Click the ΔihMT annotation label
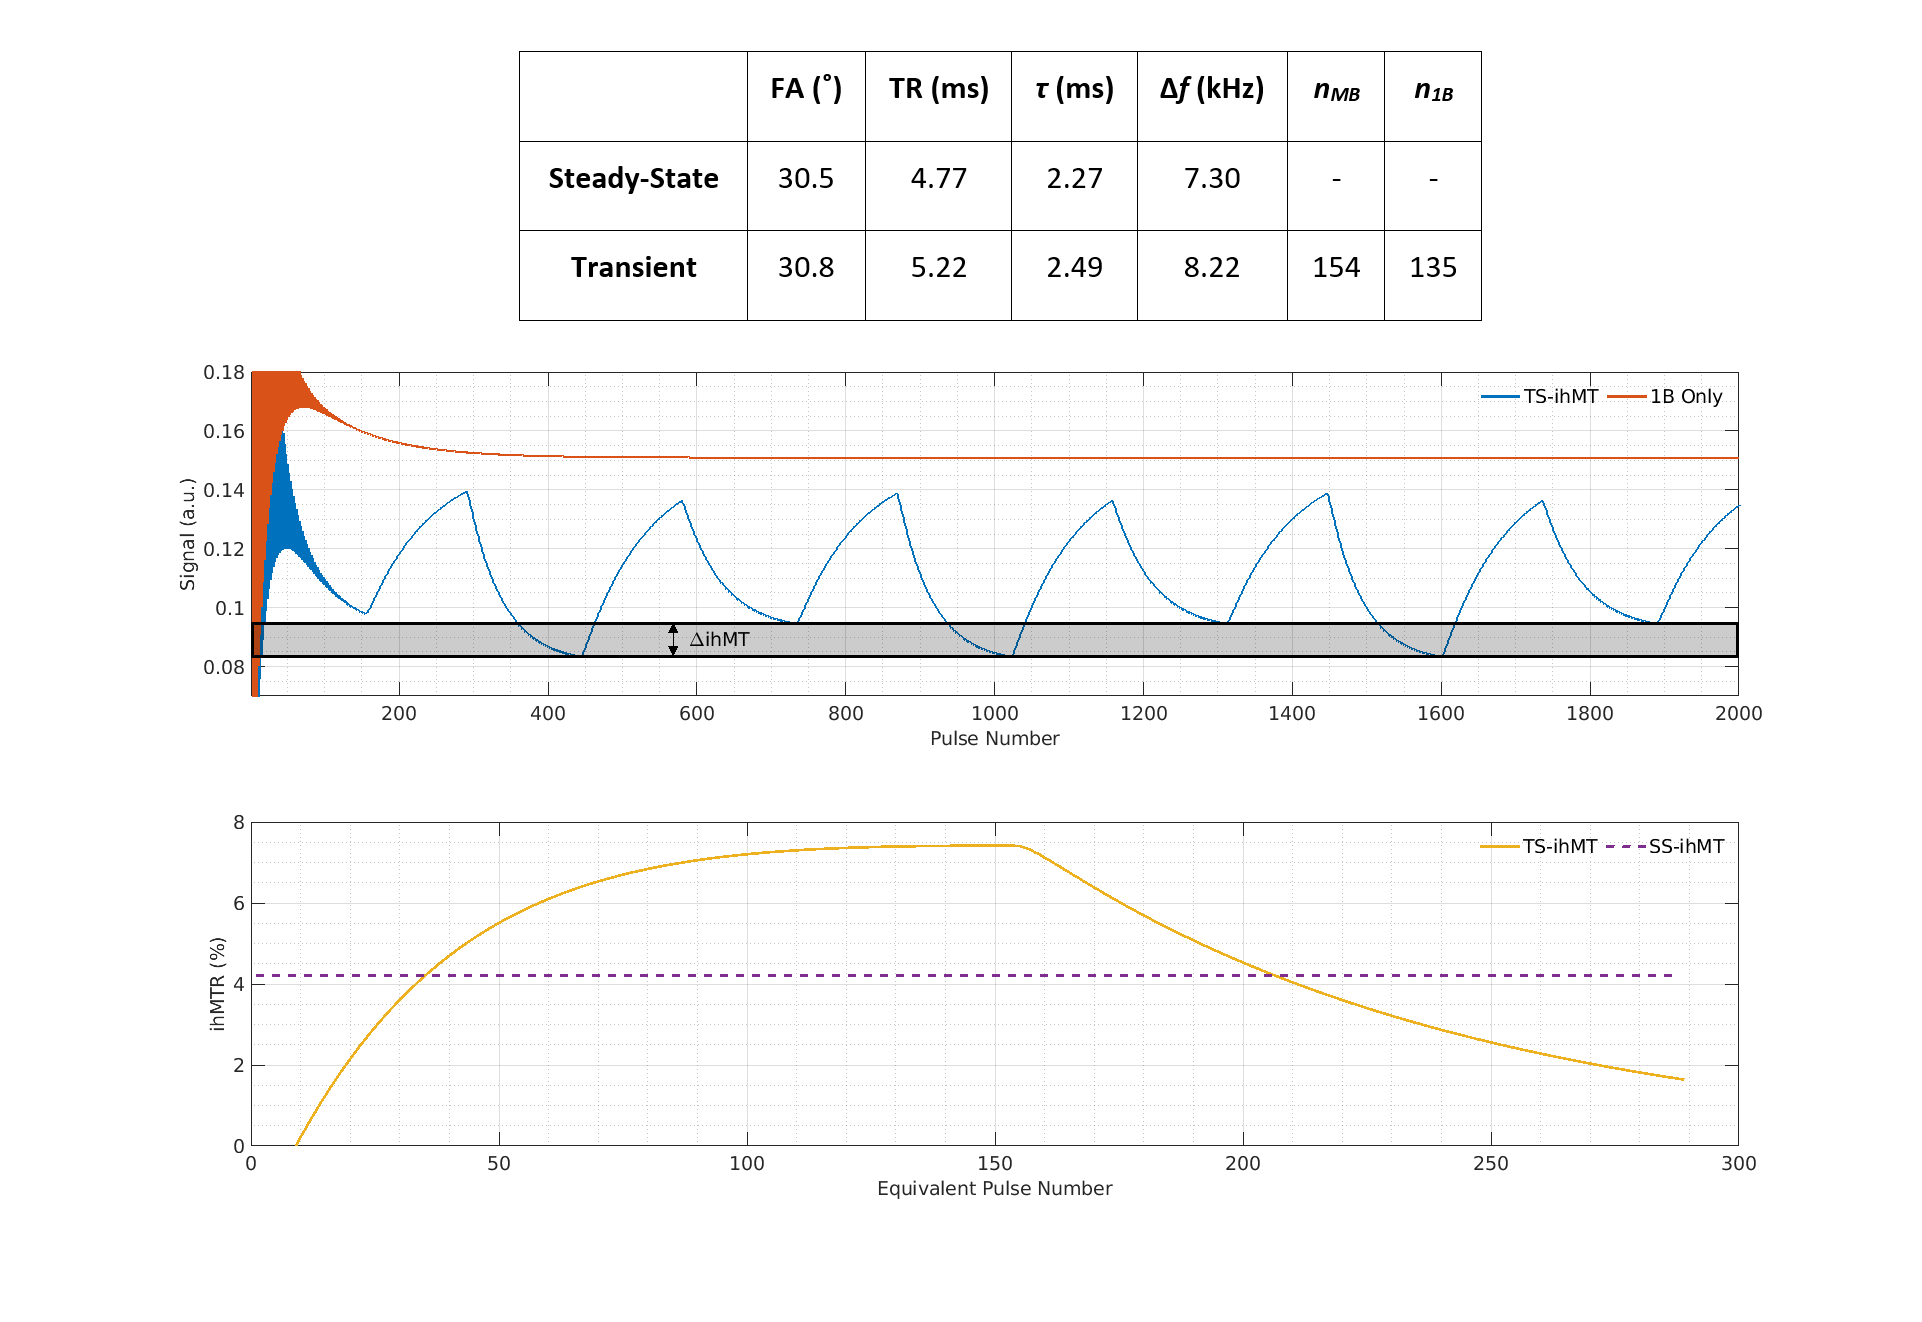Viewport: 1922px width, 1322px height. [719, 640]
